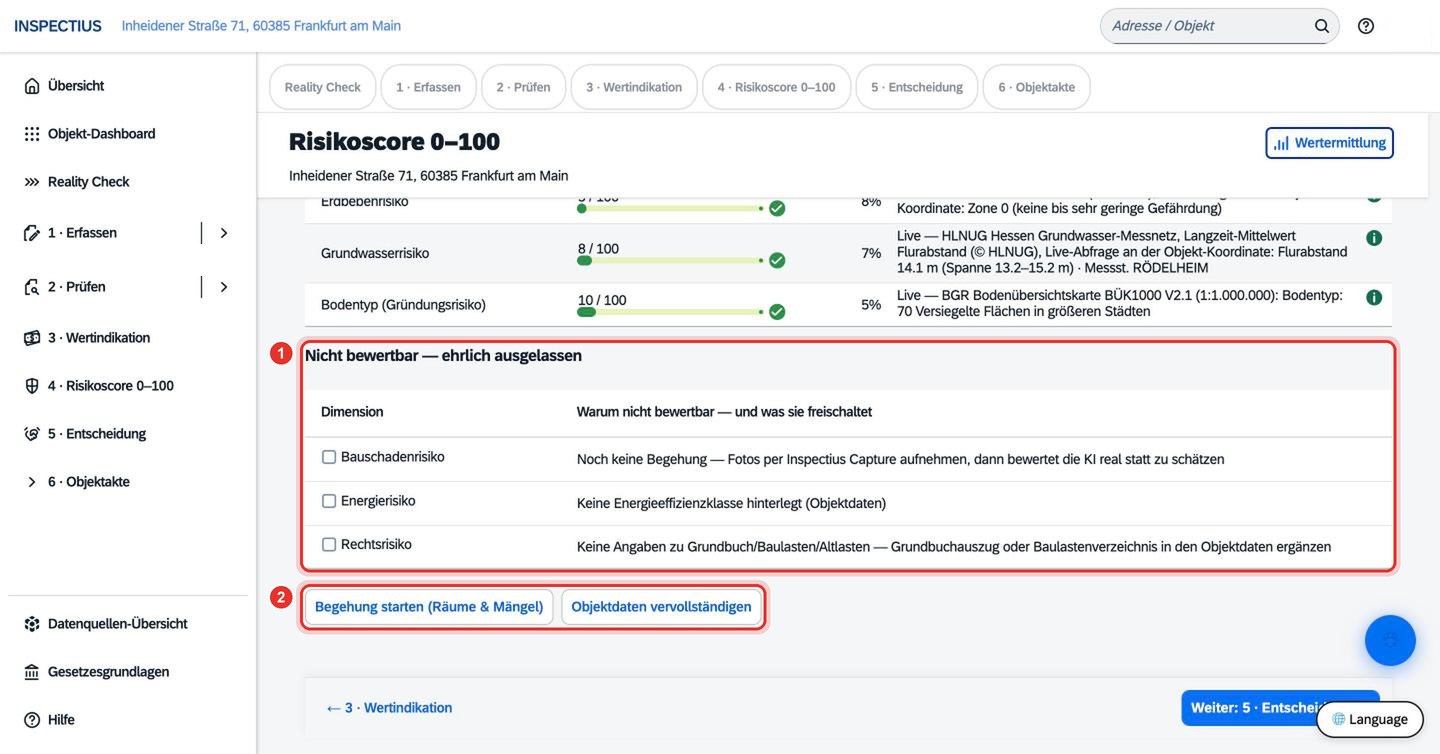
Task: Click the 4 · Risikoscore shield icon
Action: pyautogui.click(x=32, y=386)
